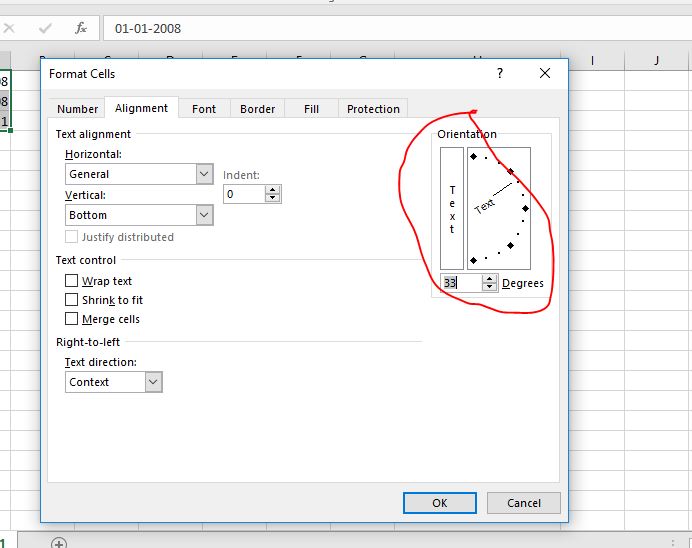Screen dimensions: 692x548
Task: Click the 45-degree upper diamond on dial
Action: (510, 171)
